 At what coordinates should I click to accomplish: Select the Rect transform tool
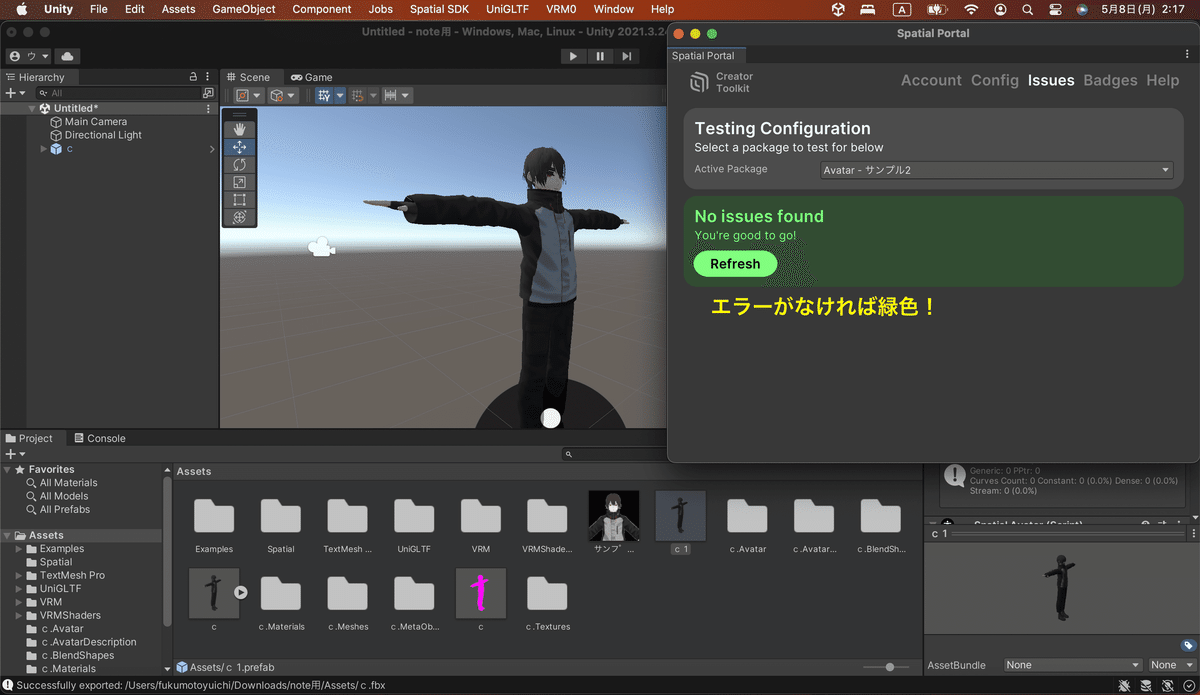click(239, 199)
